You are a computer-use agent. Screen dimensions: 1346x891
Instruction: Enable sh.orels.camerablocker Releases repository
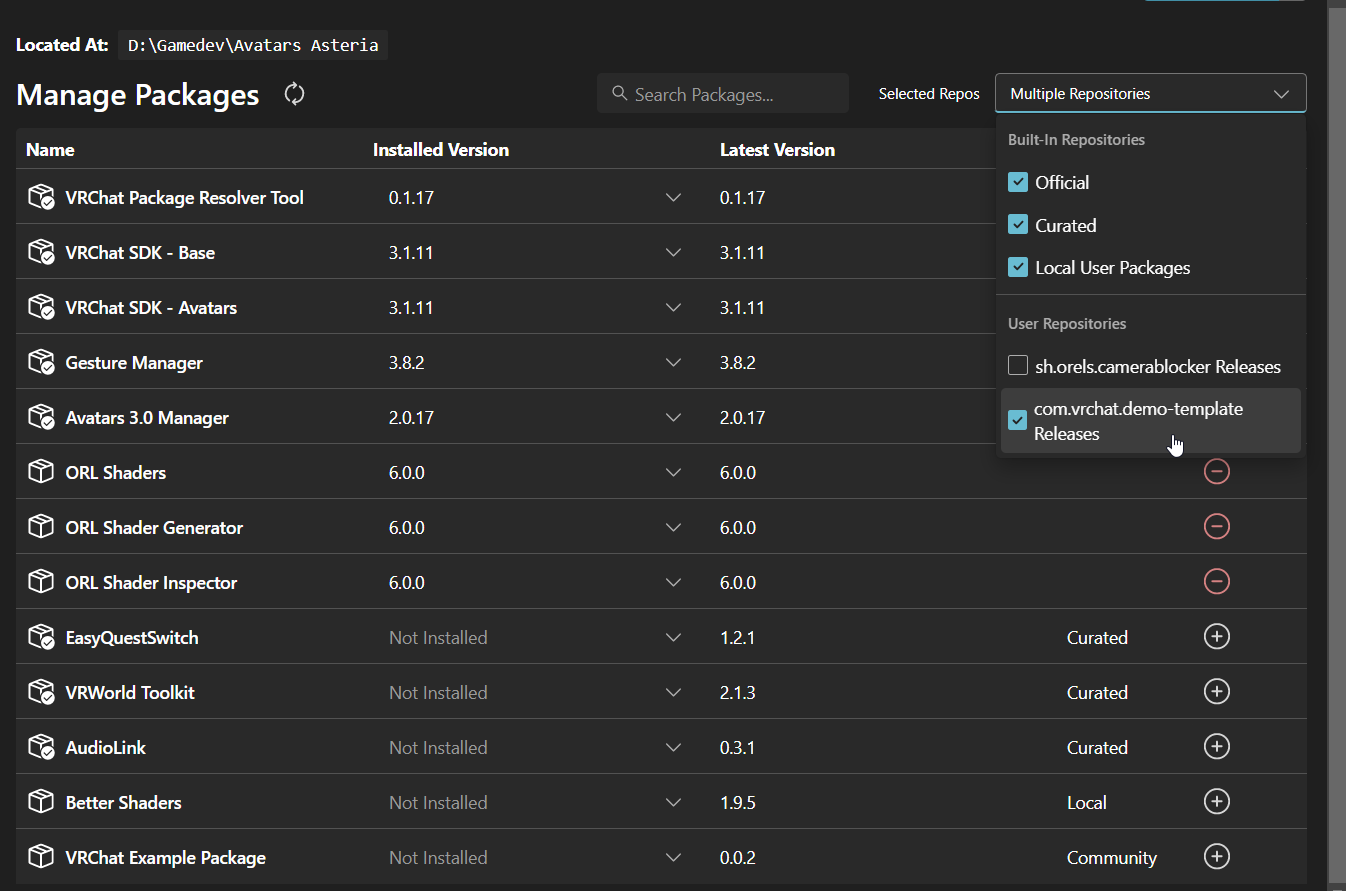(x=1018, y=365)
